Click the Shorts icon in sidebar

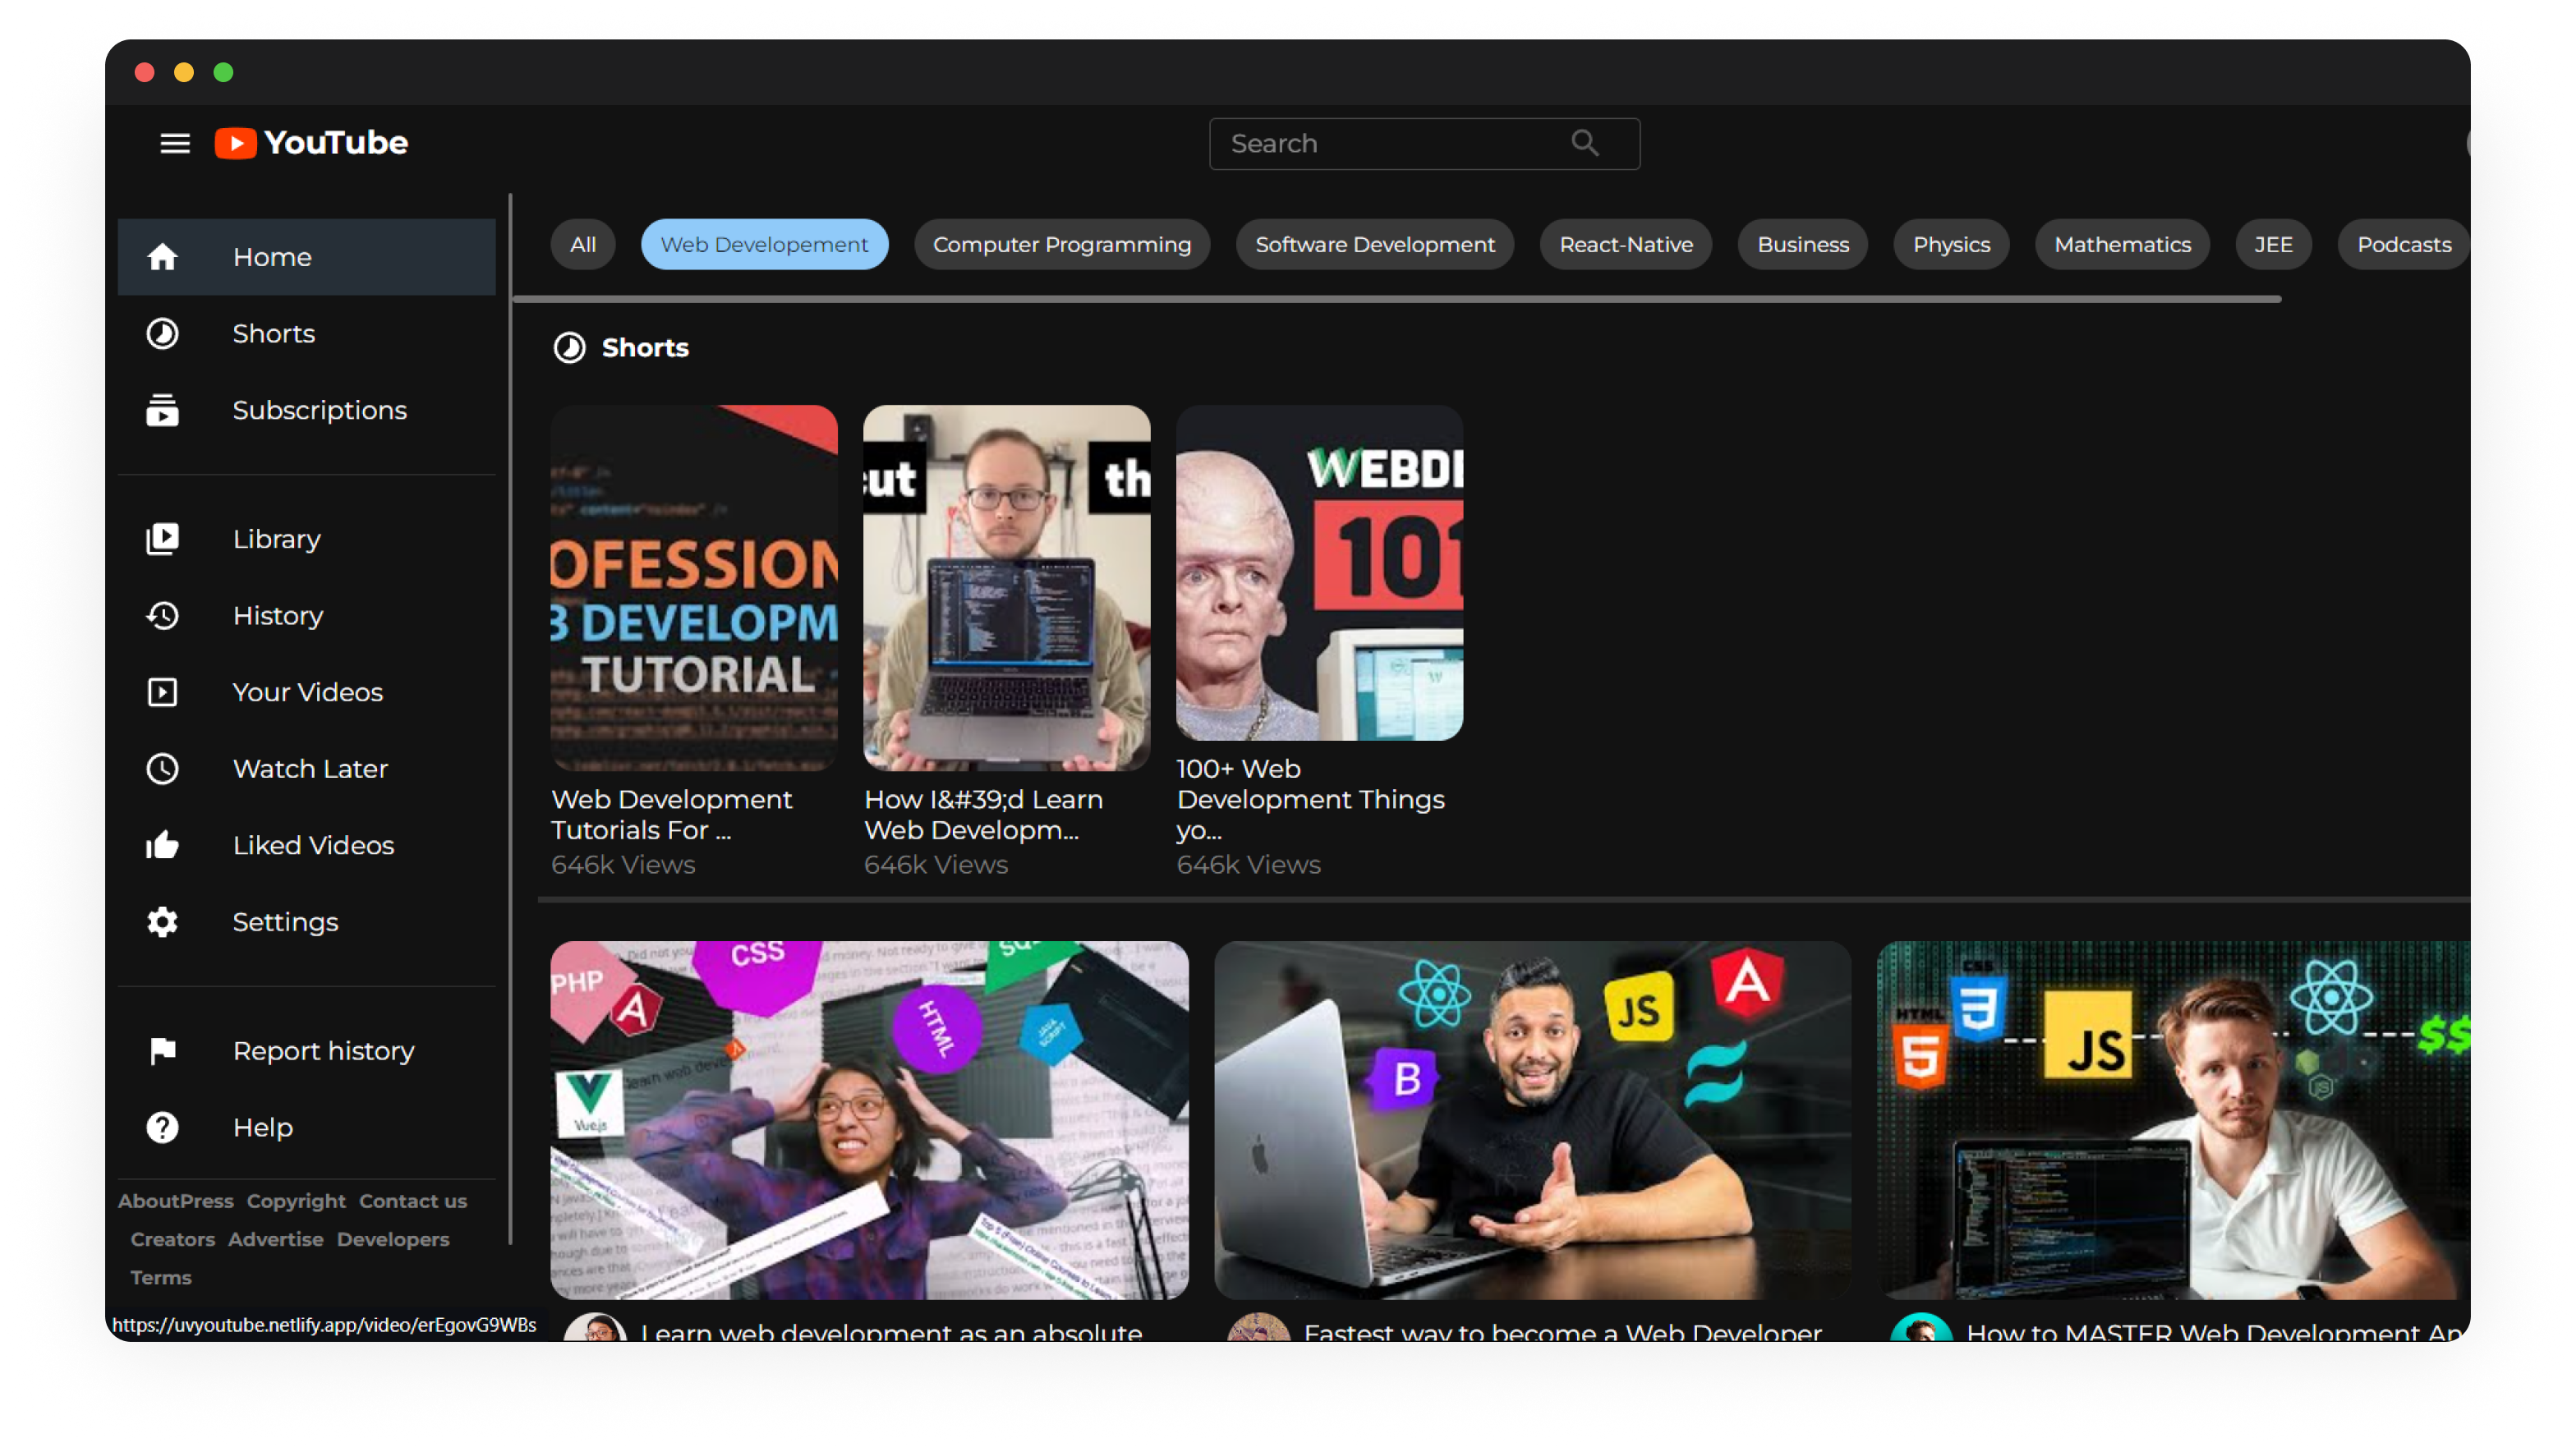tap(162, 333)
